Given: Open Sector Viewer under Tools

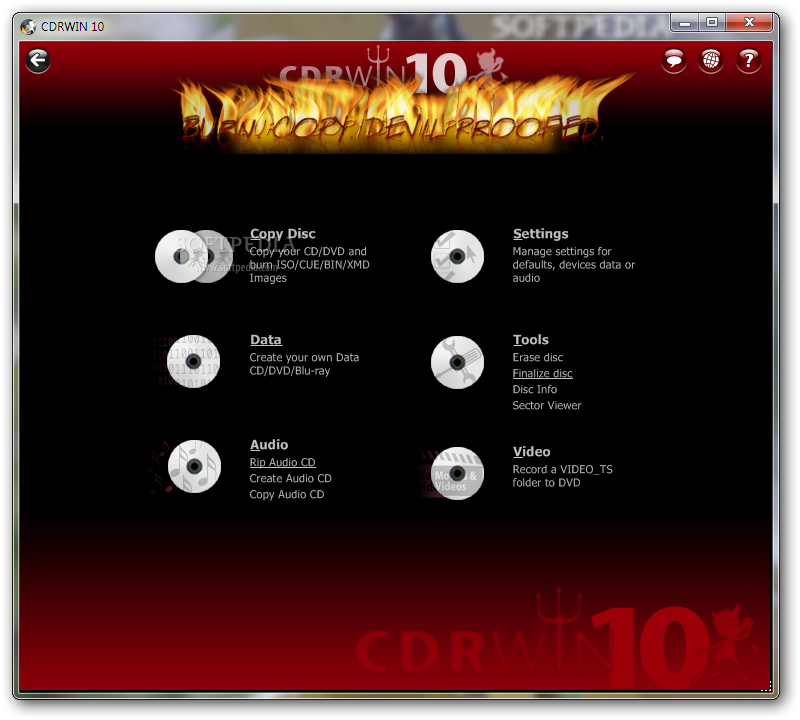Looking at the screenshot, I should click(546, 406).
